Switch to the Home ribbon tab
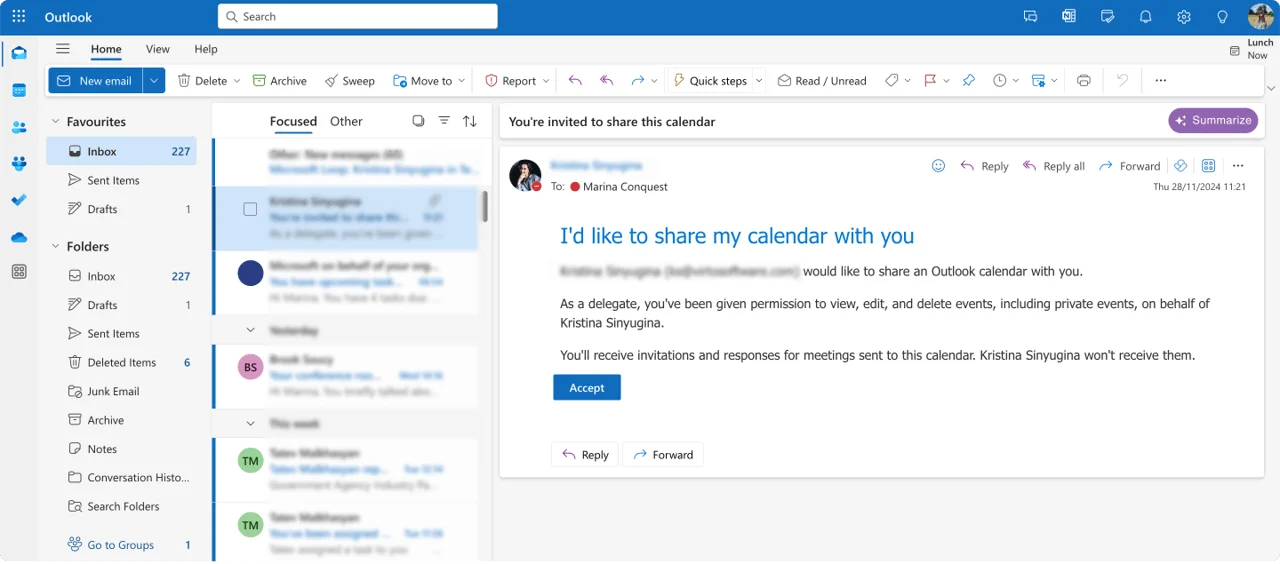Viewport: 1280px width, 564px height. click(x=106, y=49)
